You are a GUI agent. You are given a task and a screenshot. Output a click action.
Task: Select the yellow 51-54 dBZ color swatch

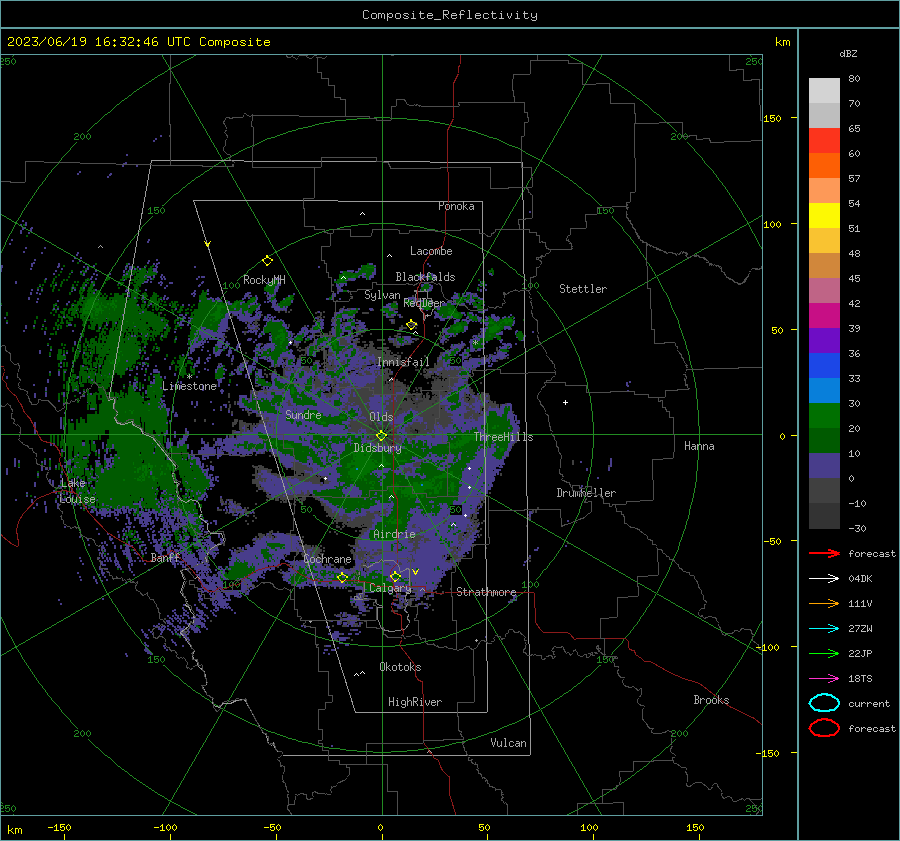coord(824,216)
